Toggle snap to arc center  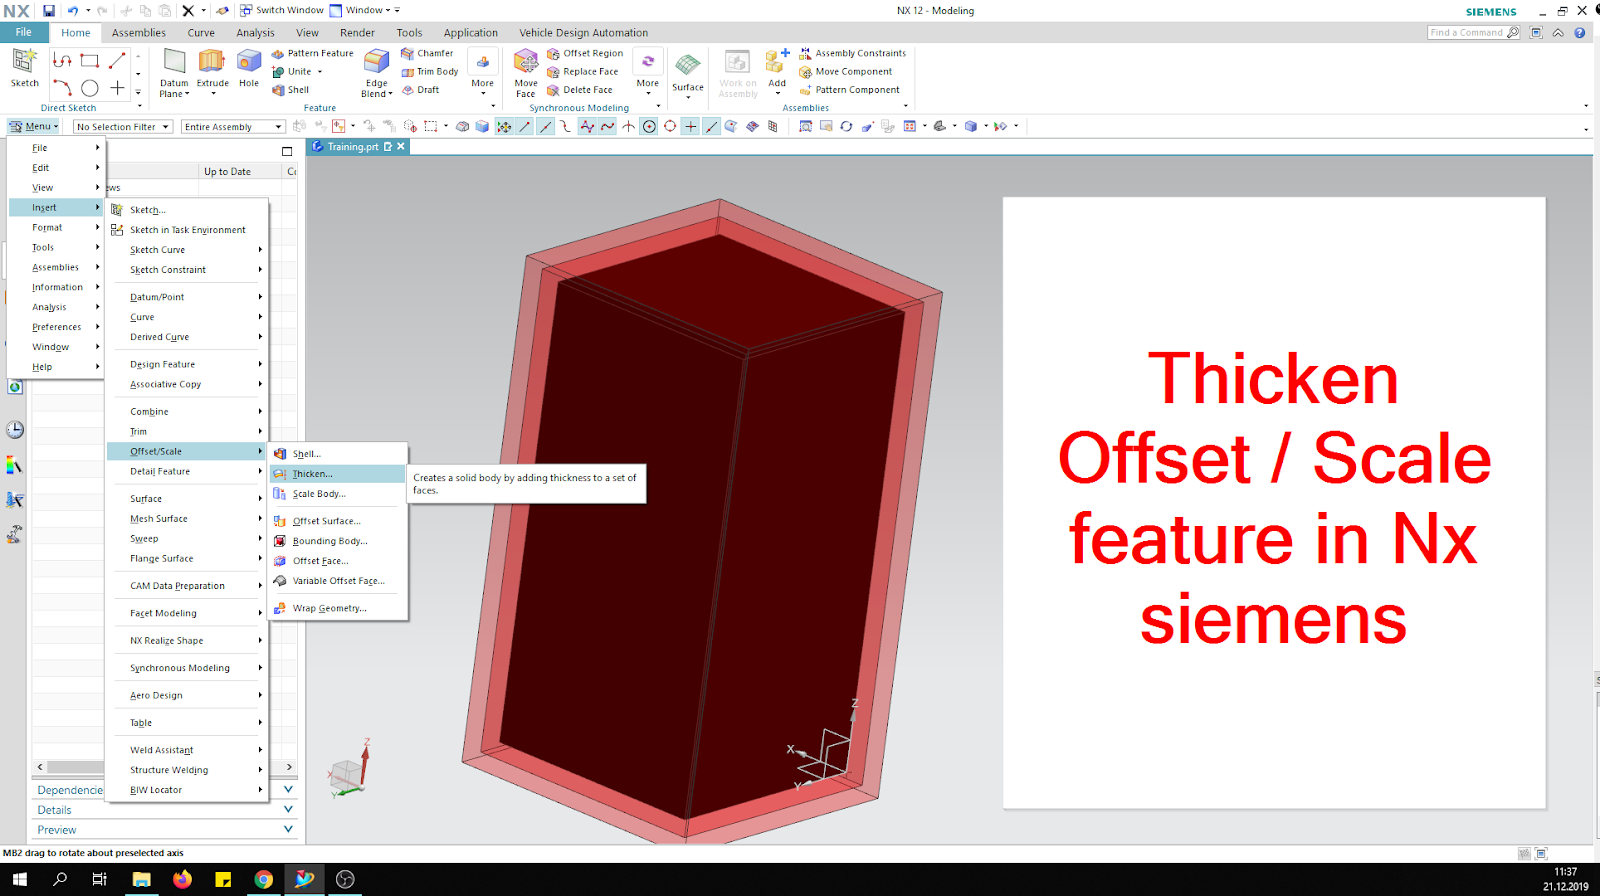649,127
